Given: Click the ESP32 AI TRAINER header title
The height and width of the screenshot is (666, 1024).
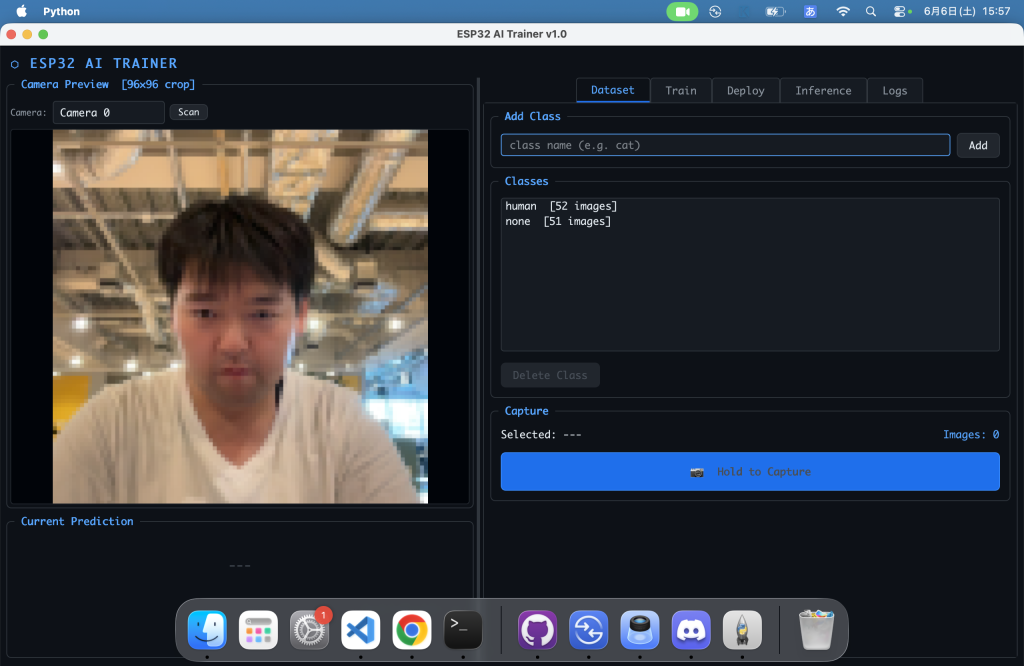Looking at the screenshot, I should point(103,63).
